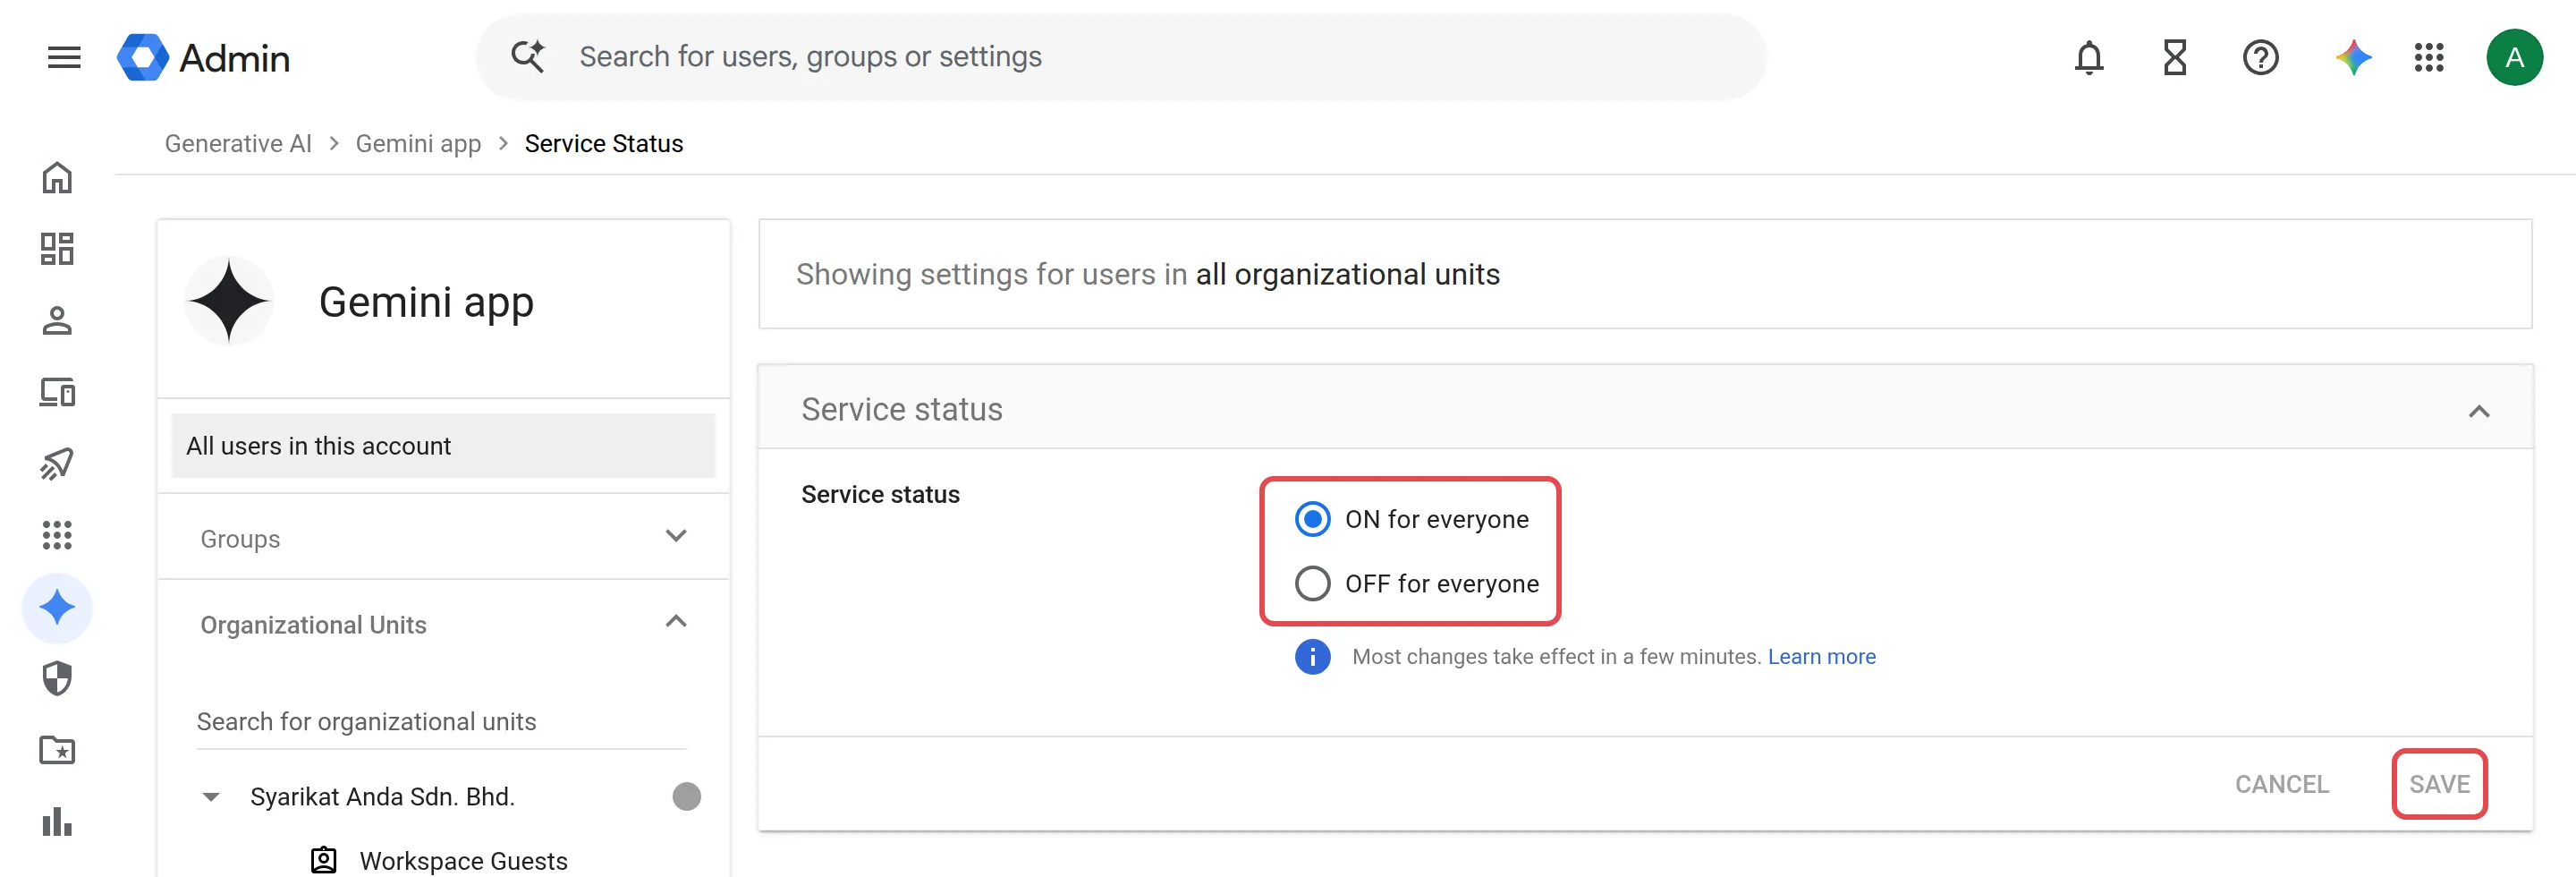Open Reporting bar chart icon in sidebar
Viewport: 2576px width, 877px height.
click(x=57, y=822)
